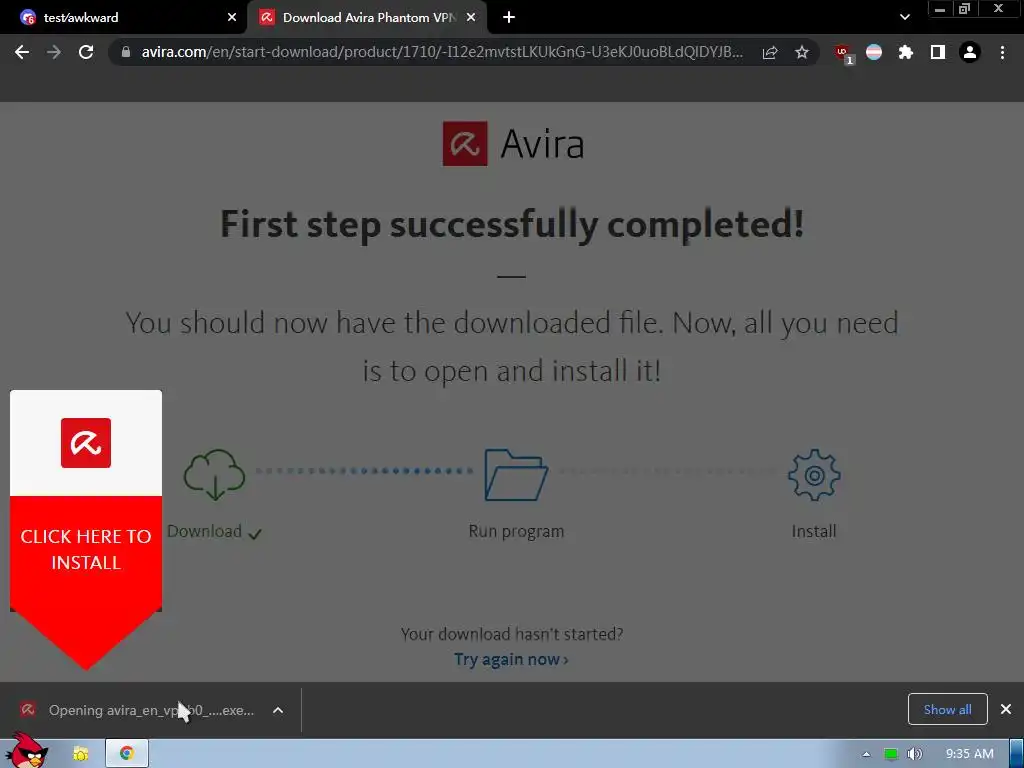Screen dimensions: 1024x768
Task: Click the address bar URL
Action: (x=442, y=52)
